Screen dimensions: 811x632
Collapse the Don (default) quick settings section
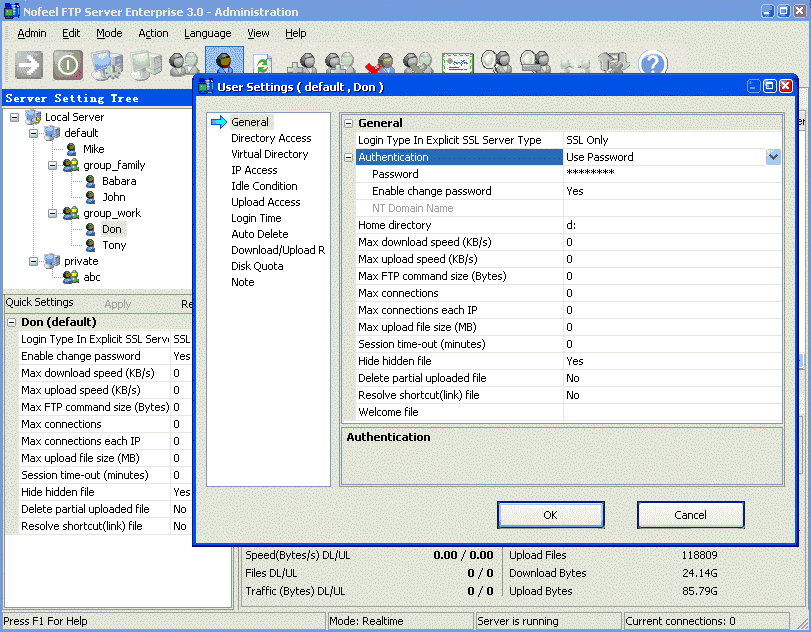11,322
